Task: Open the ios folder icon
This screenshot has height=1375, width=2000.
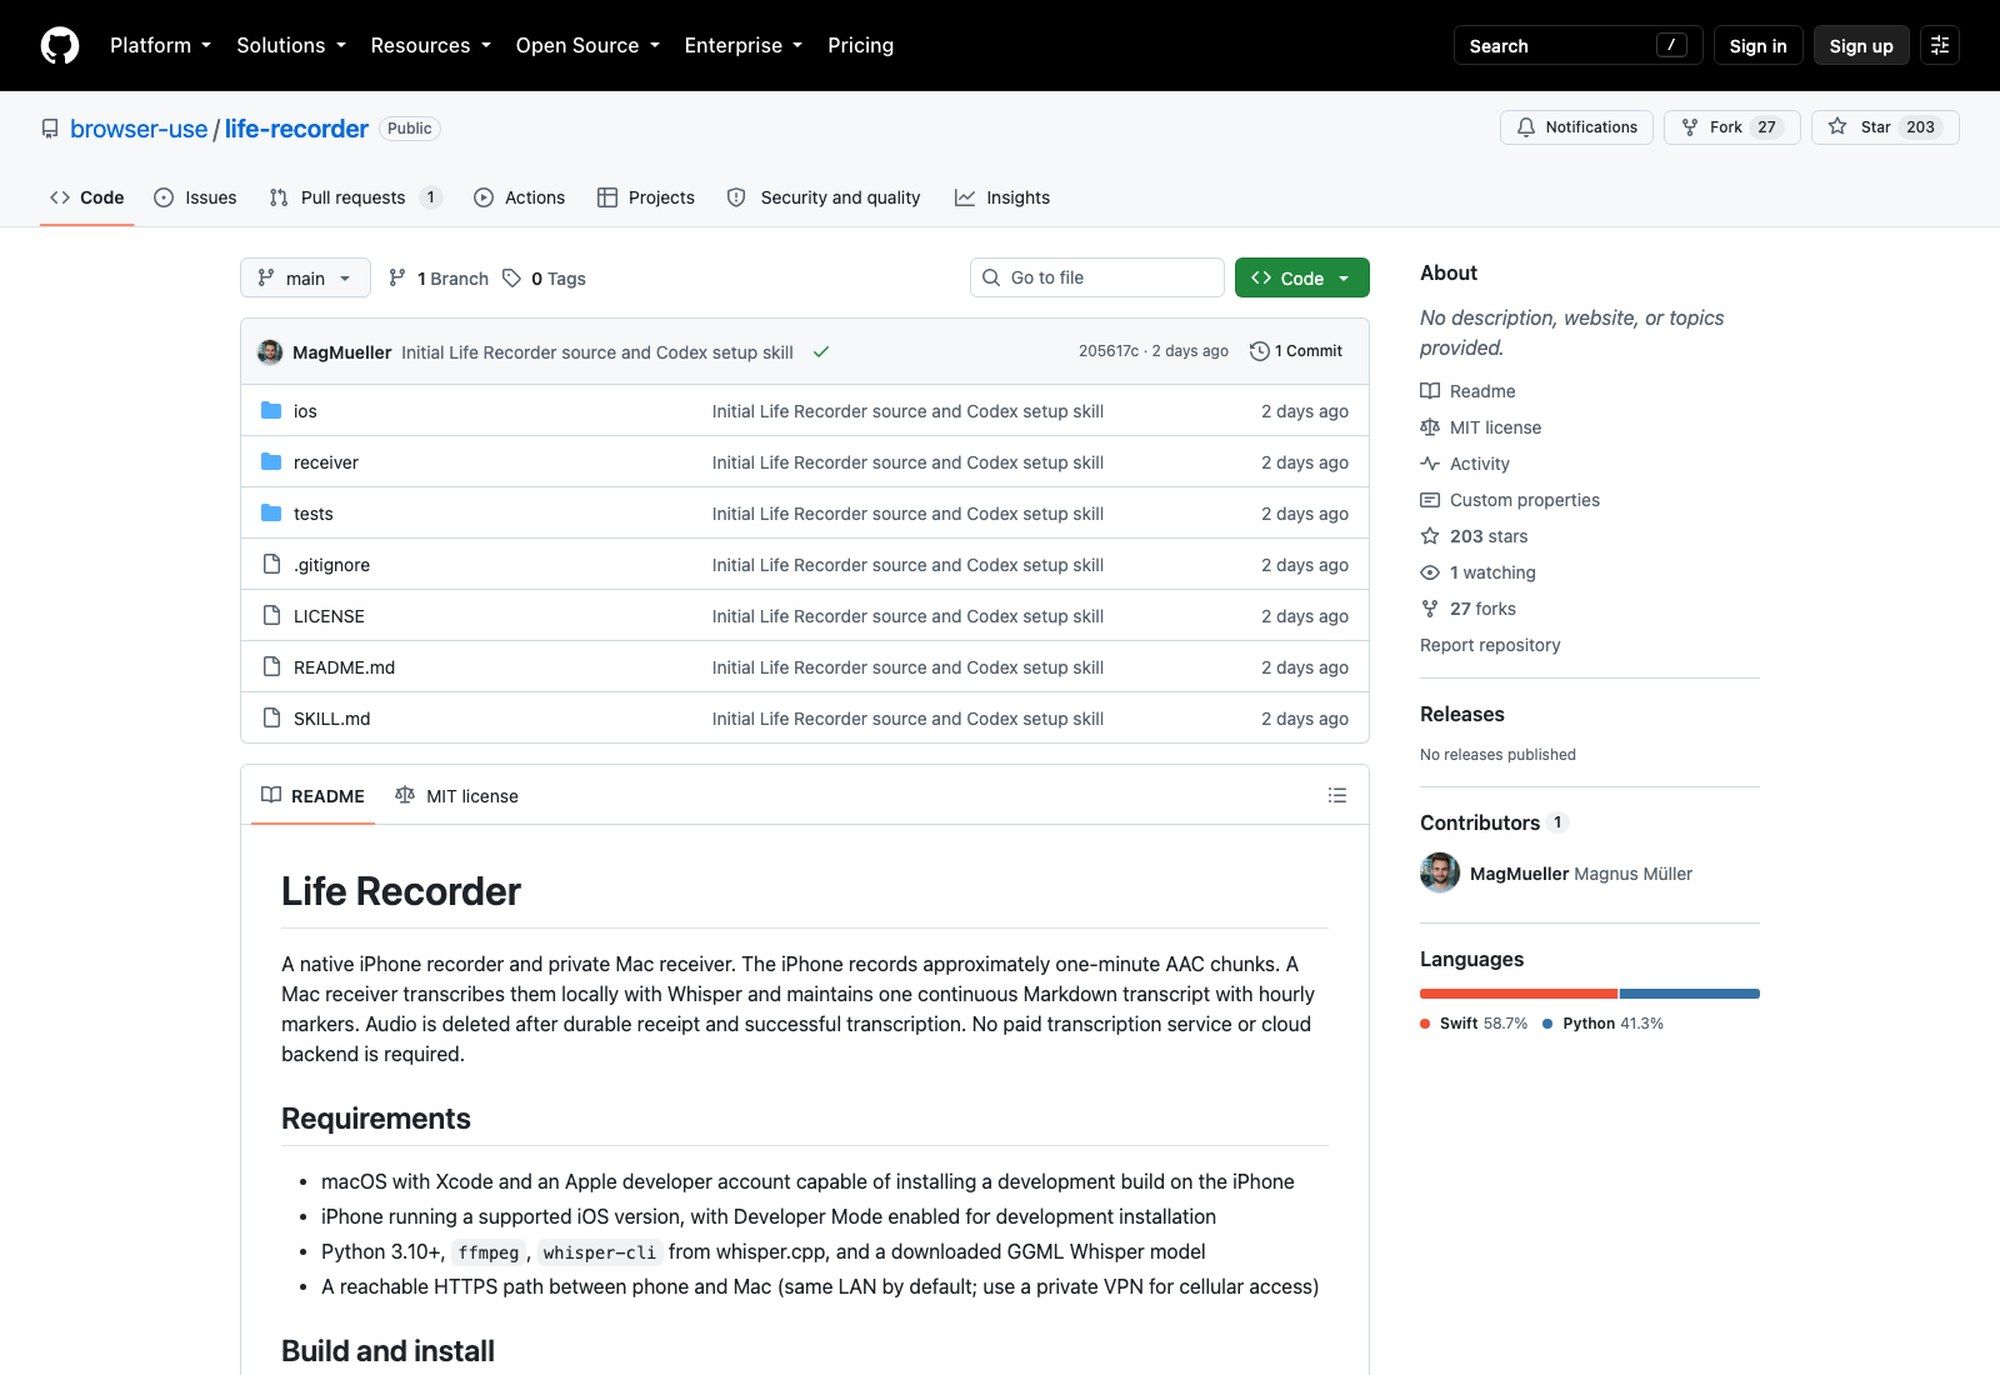Action: [x=271, y=411]
